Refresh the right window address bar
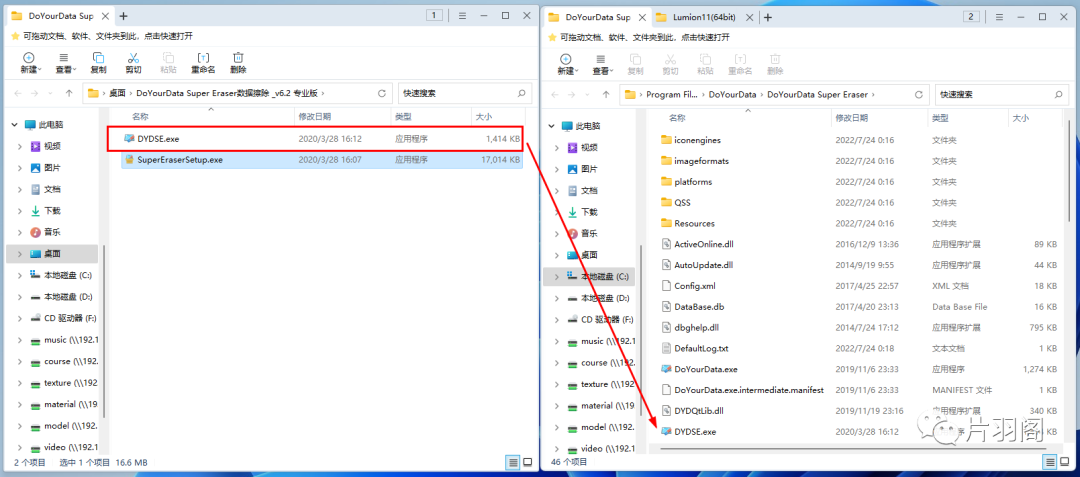Viewport: 1080px width, 477px height. pos(918,94)
